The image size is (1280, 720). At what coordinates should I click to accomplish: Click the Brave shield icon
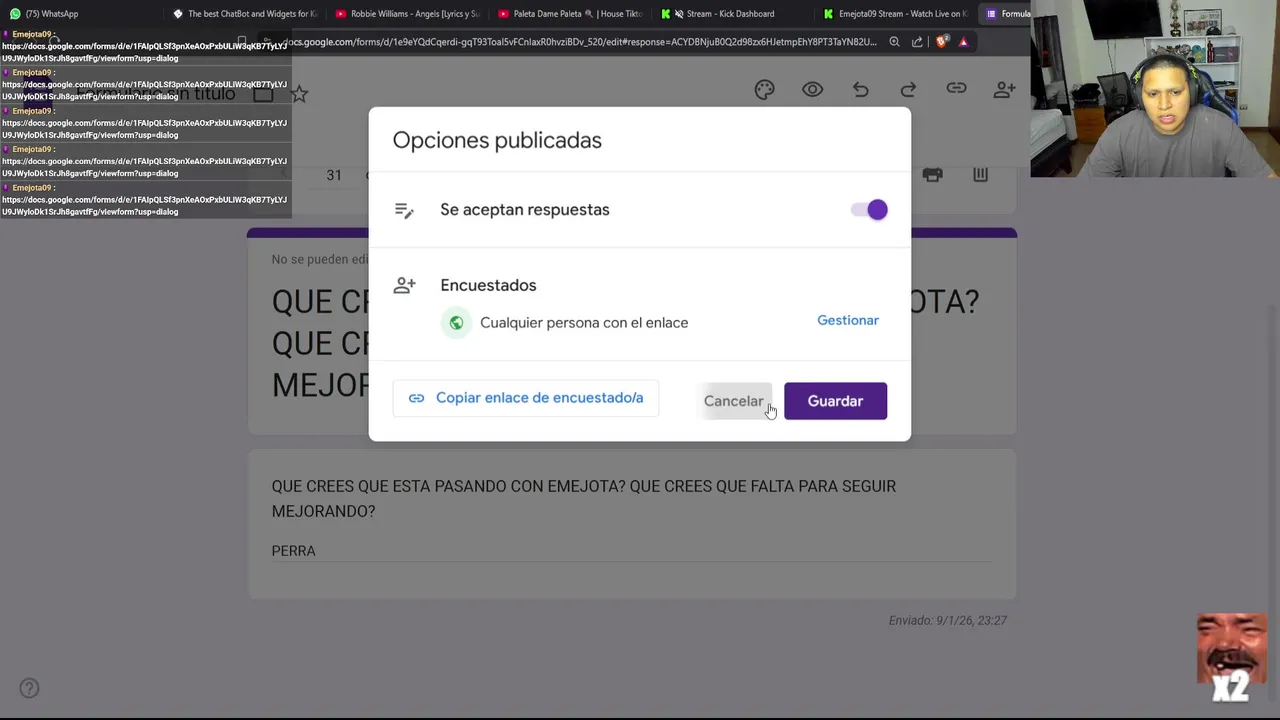pyautogui.click(x=941, y=42)
